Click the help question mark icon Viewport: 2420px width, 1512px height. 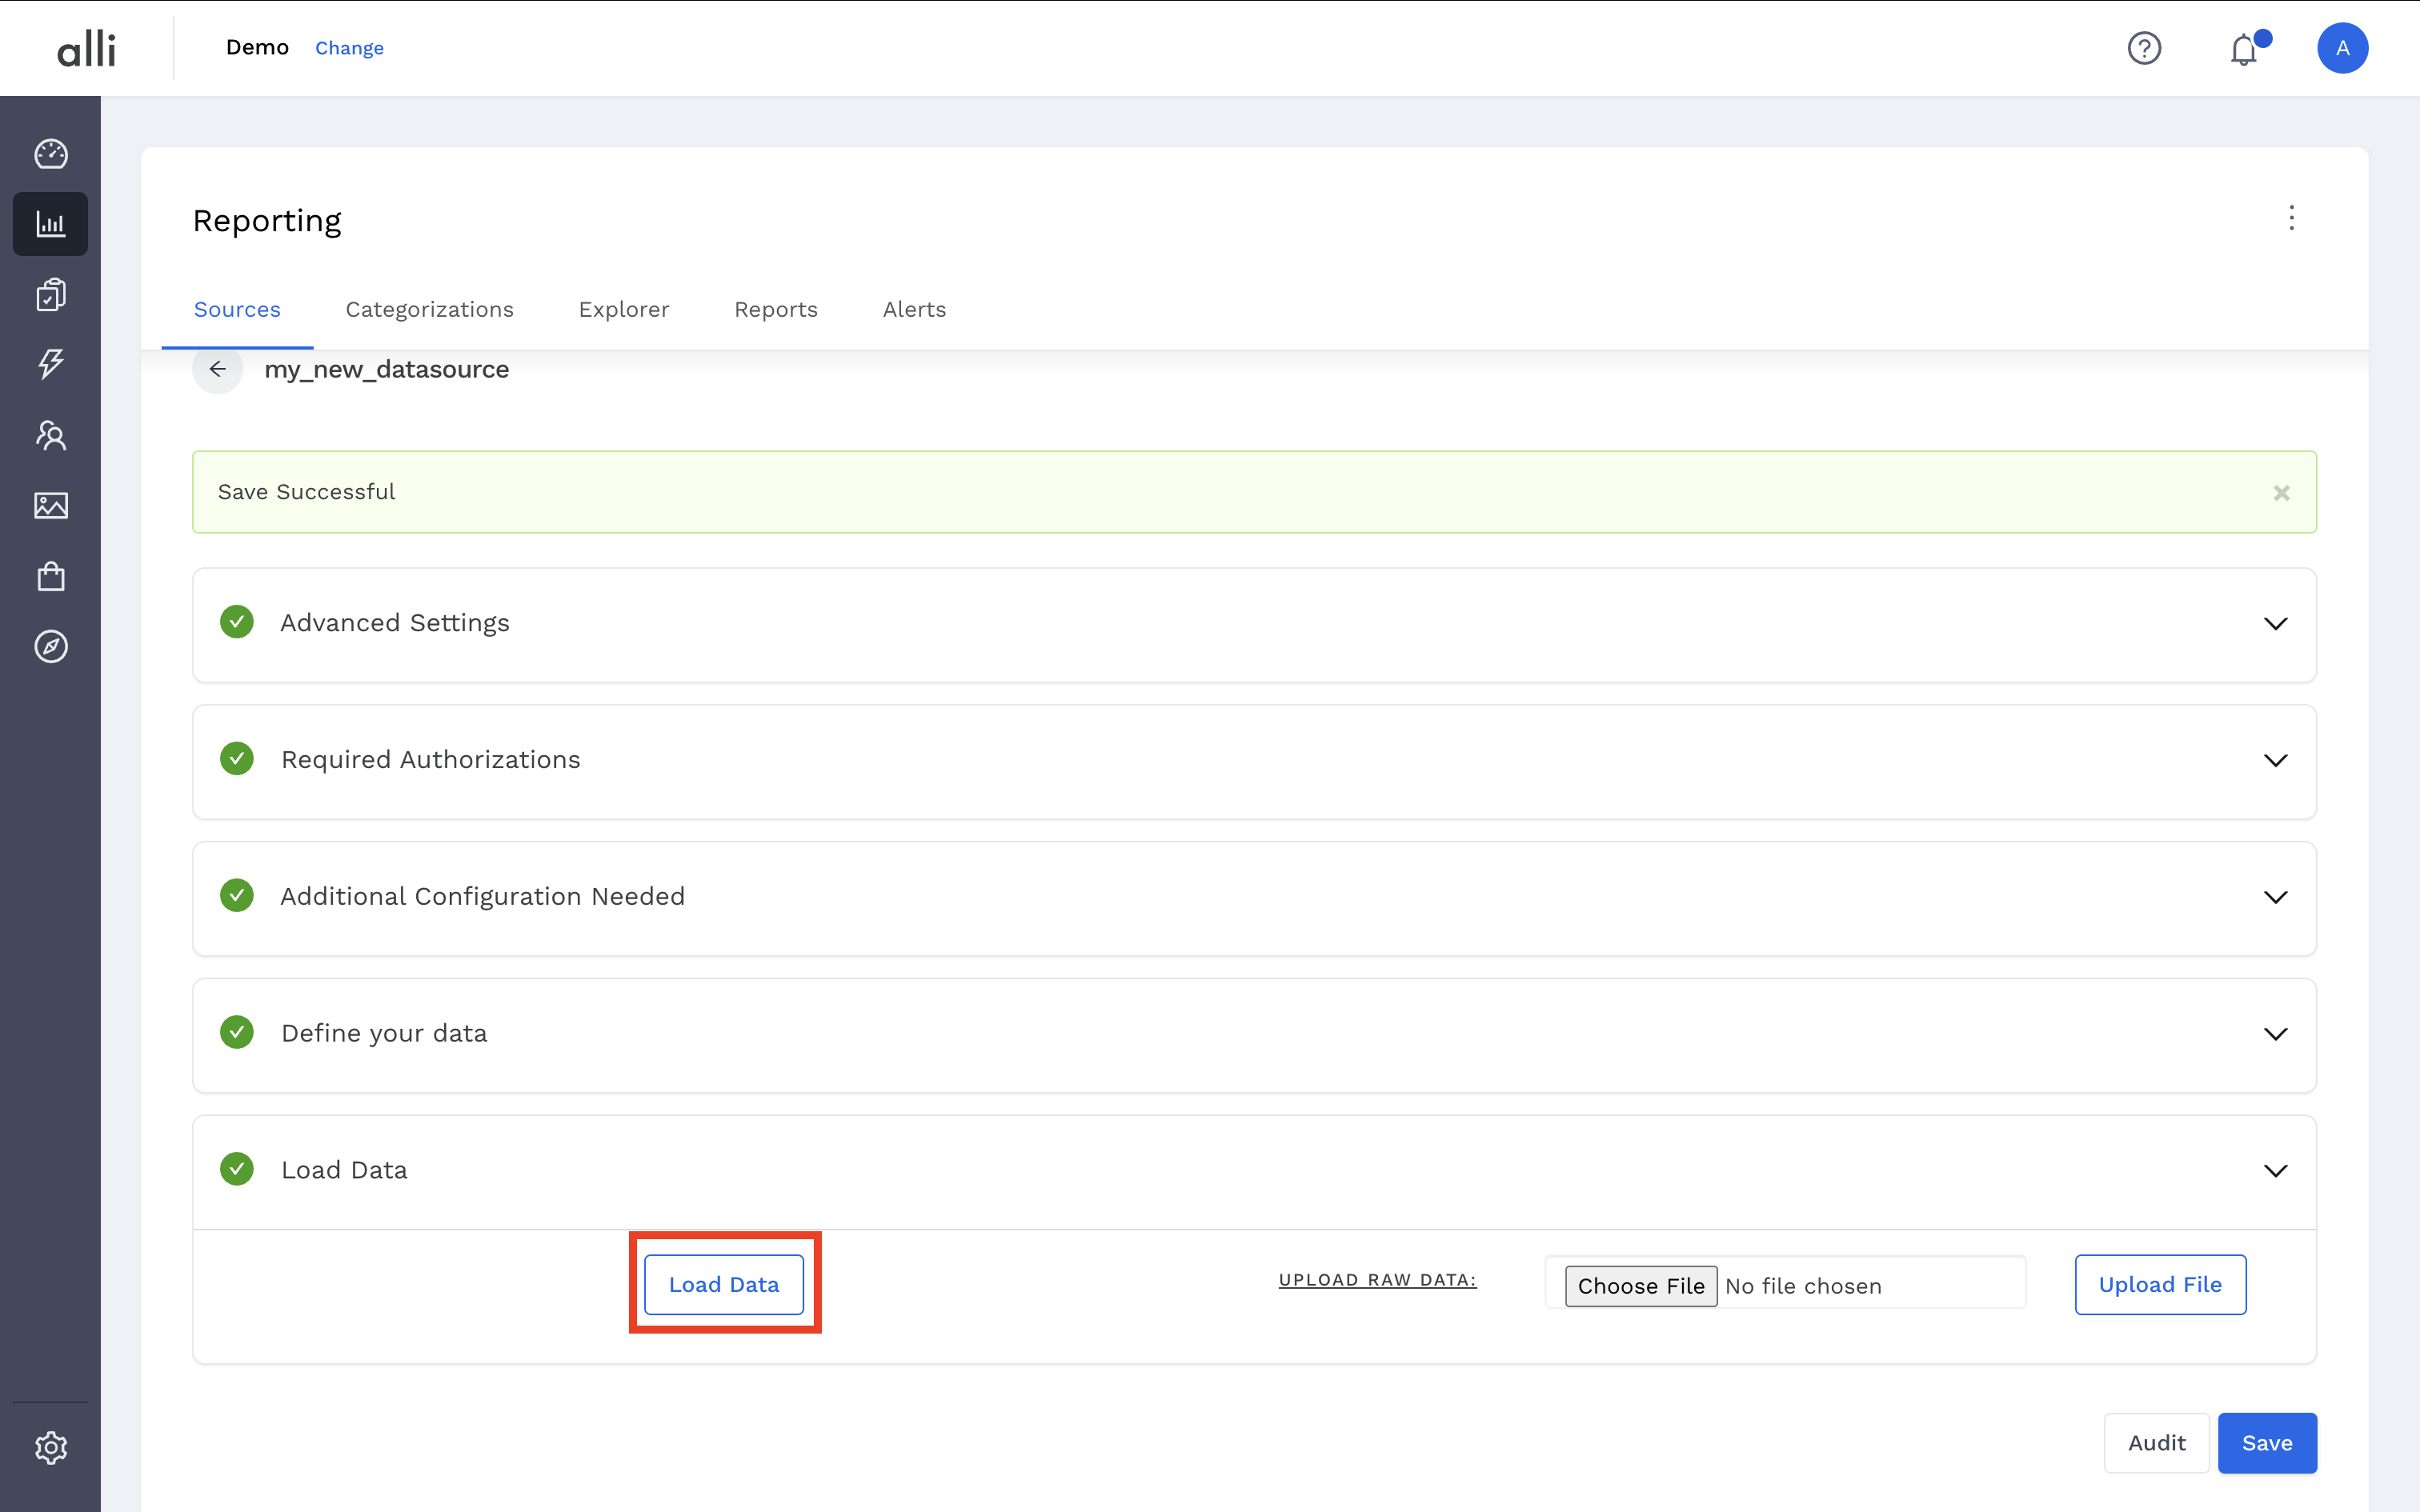2144,48
